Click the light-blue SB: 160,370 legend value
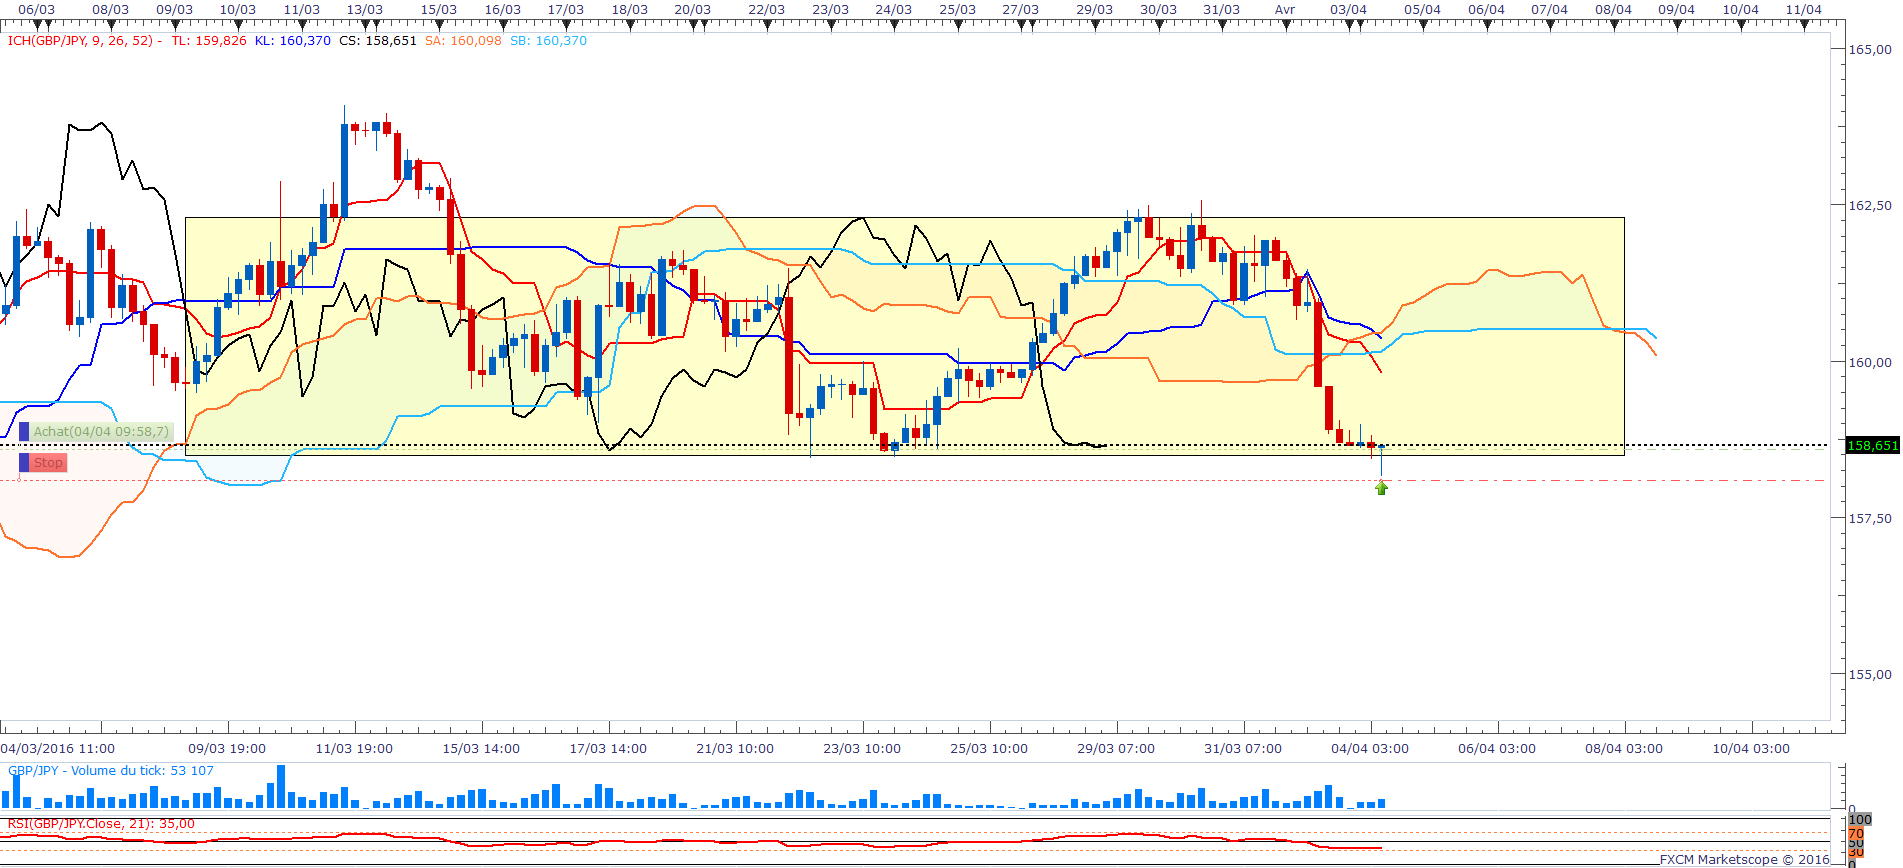Screen dimensions: 1903x868 click(548, 41)
